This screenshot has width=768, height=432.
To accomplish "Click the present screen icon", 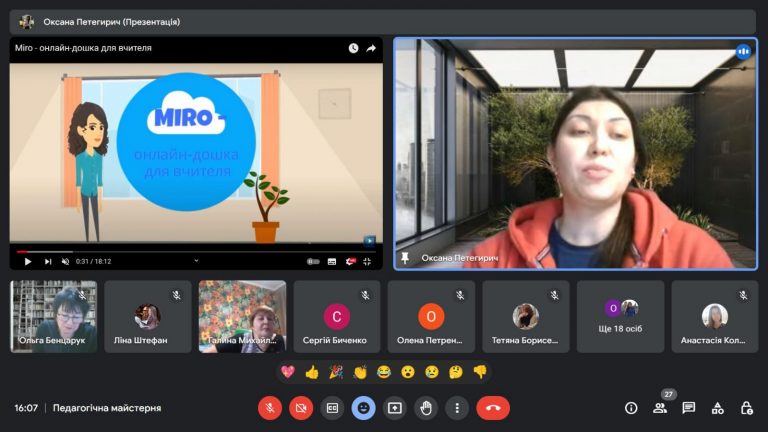I will click(x=394, y=408).
